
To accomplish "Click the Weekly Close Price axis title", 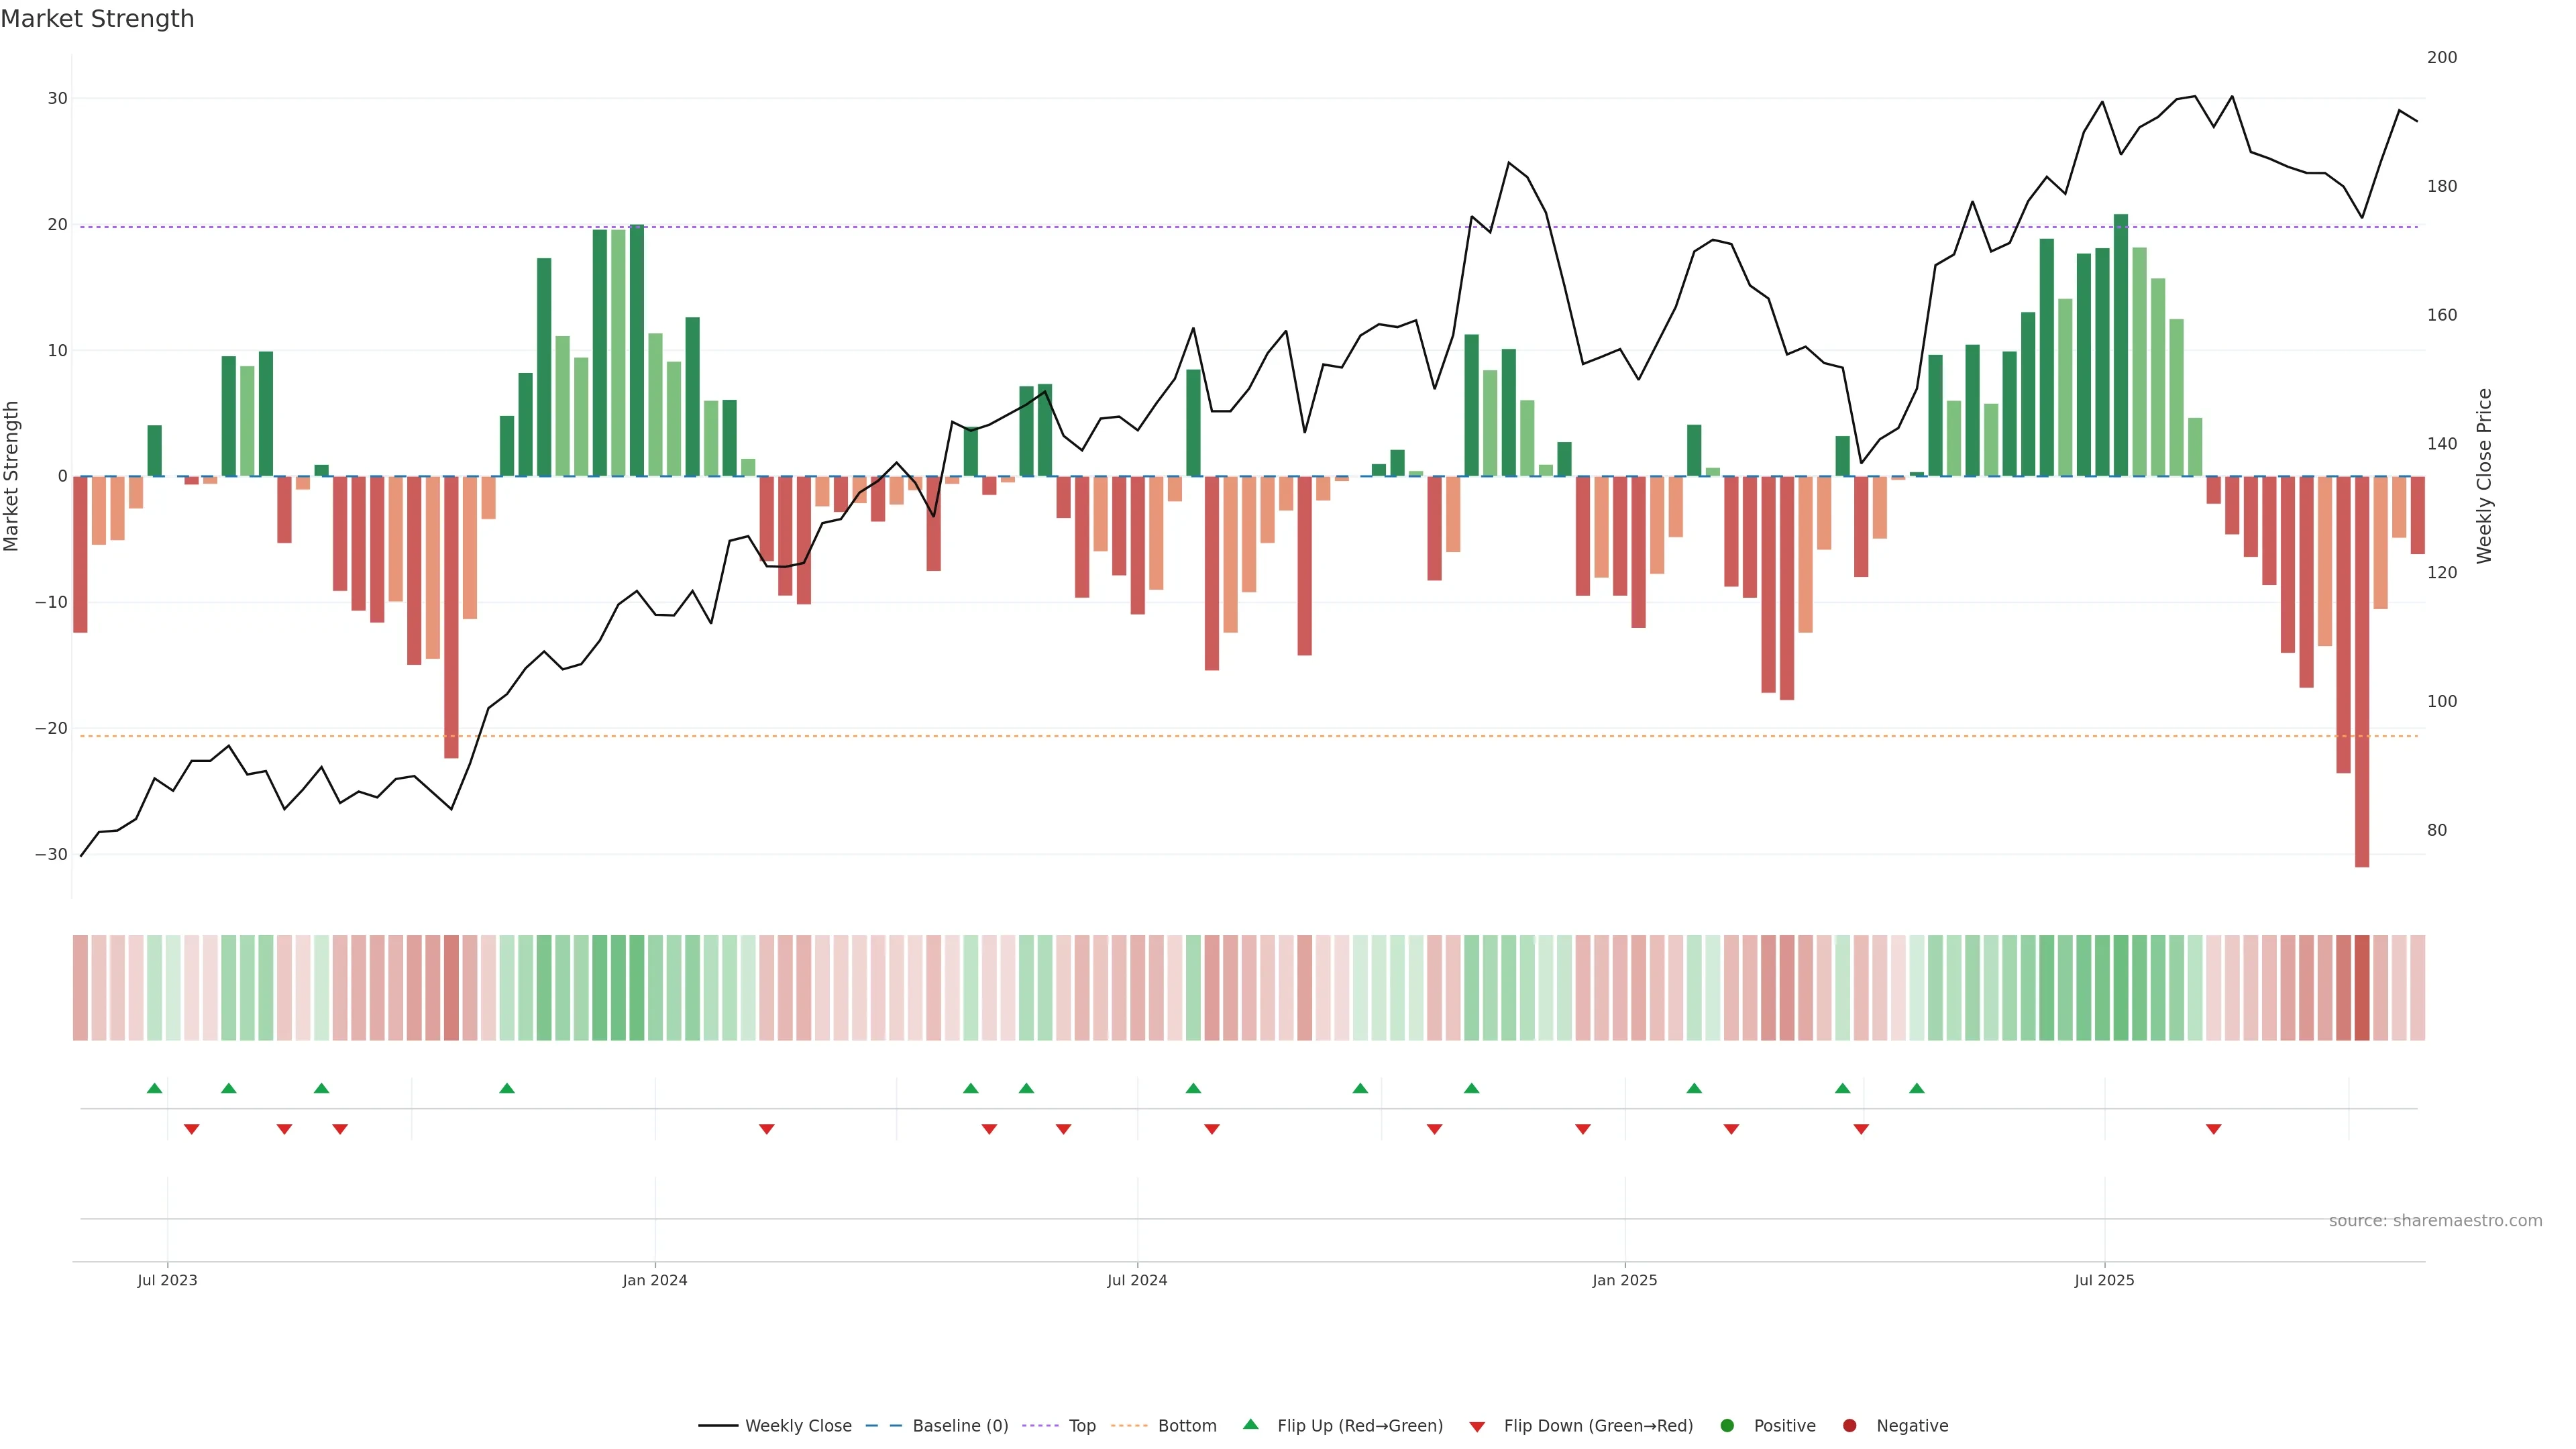I will (2484, 476).
